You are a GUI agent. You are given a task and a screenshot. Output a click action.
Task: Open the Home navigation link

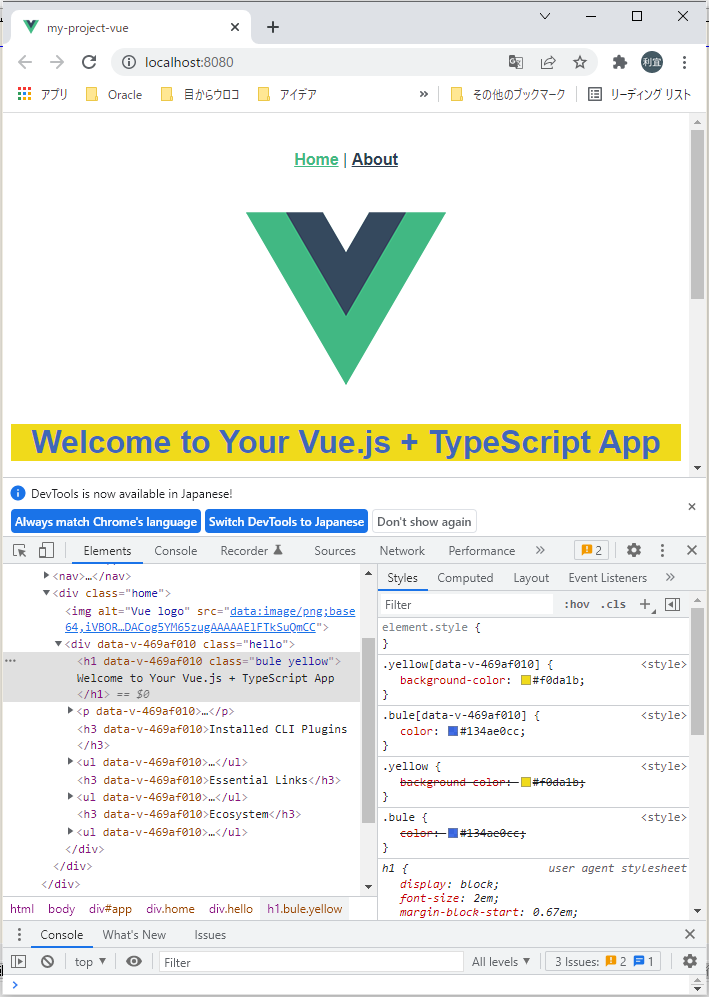tap(316, 159)
